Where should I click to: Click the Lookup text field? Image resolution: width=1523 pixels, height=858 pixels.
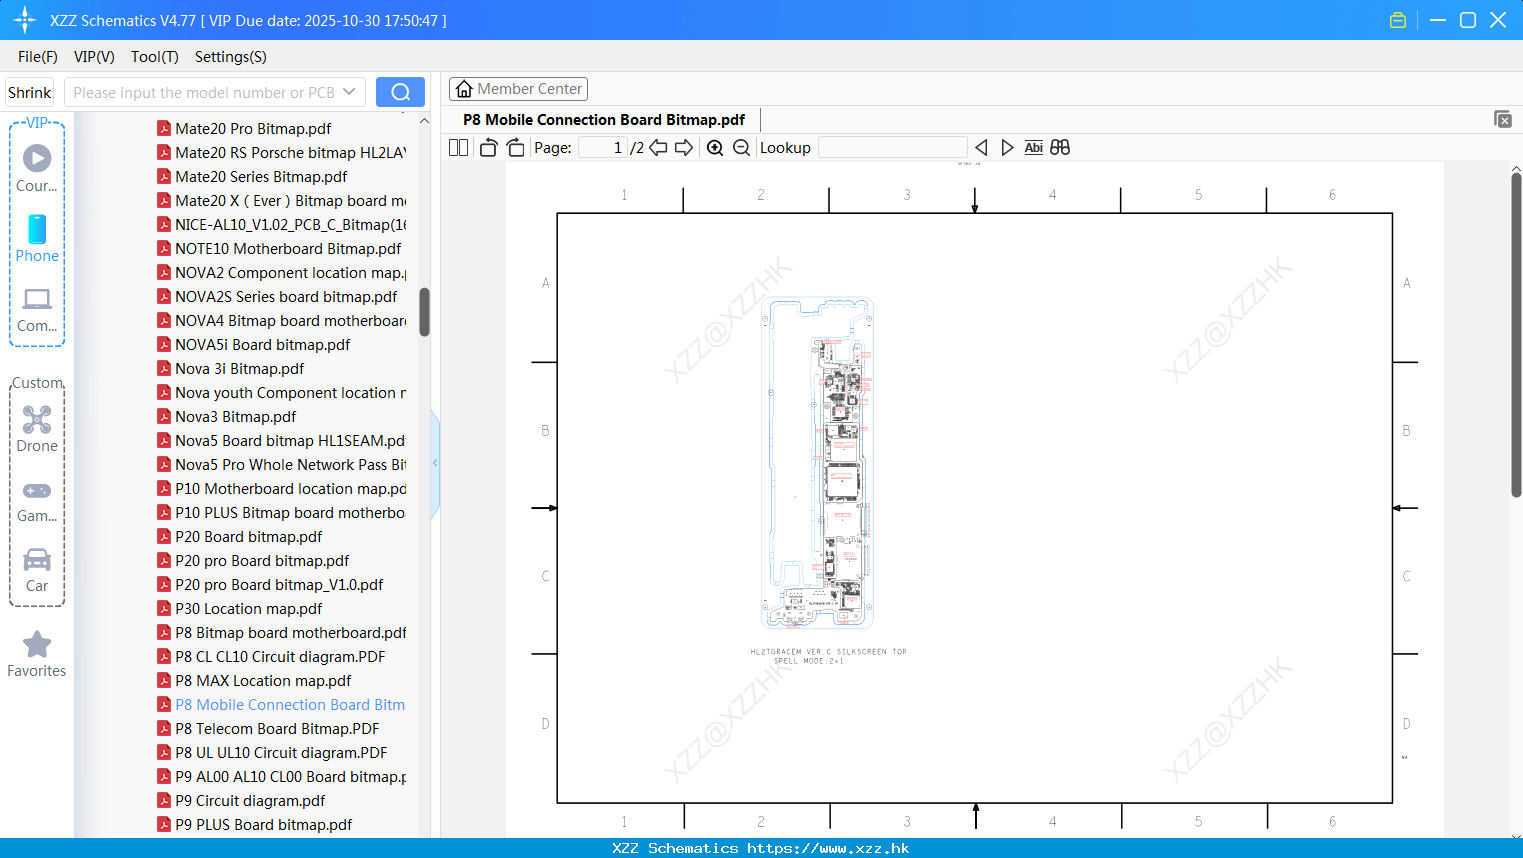click(892, 148)
